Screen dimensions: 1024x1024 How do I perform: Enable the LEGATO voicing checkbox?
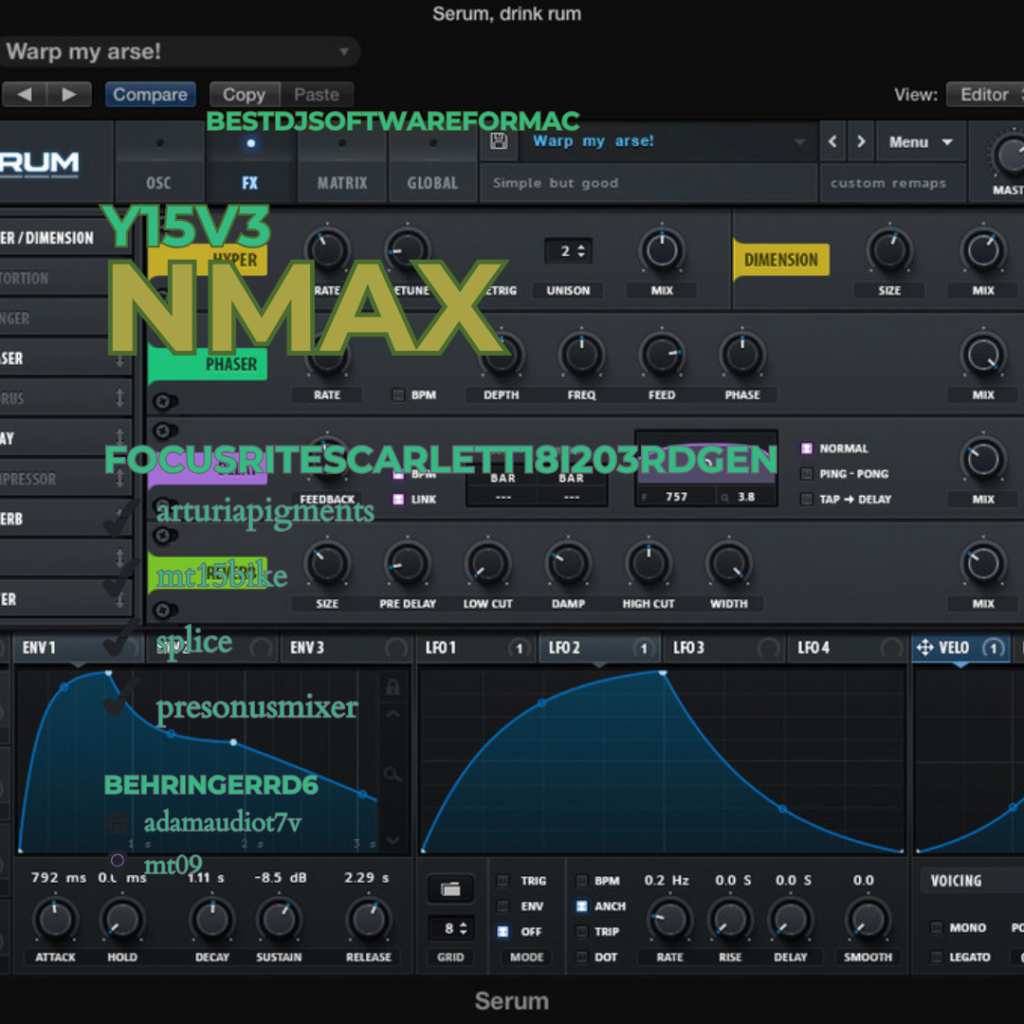pos(936,957)
